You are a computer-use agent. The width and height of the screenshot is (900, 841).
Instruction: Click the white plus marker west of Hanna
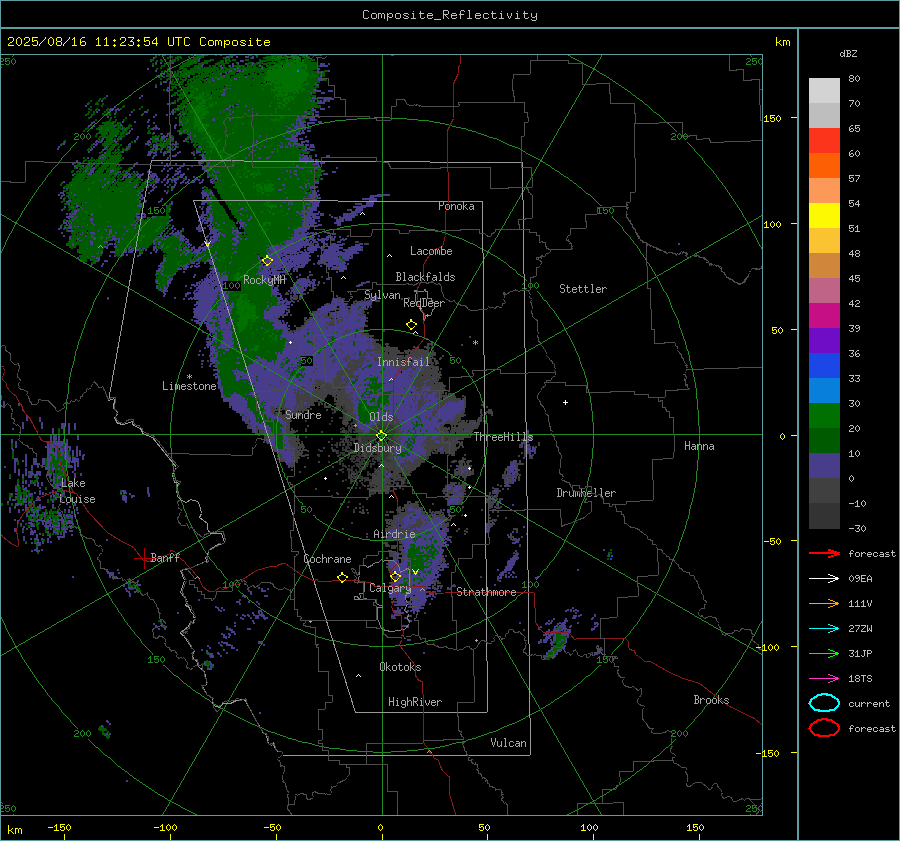coord(565,402)
